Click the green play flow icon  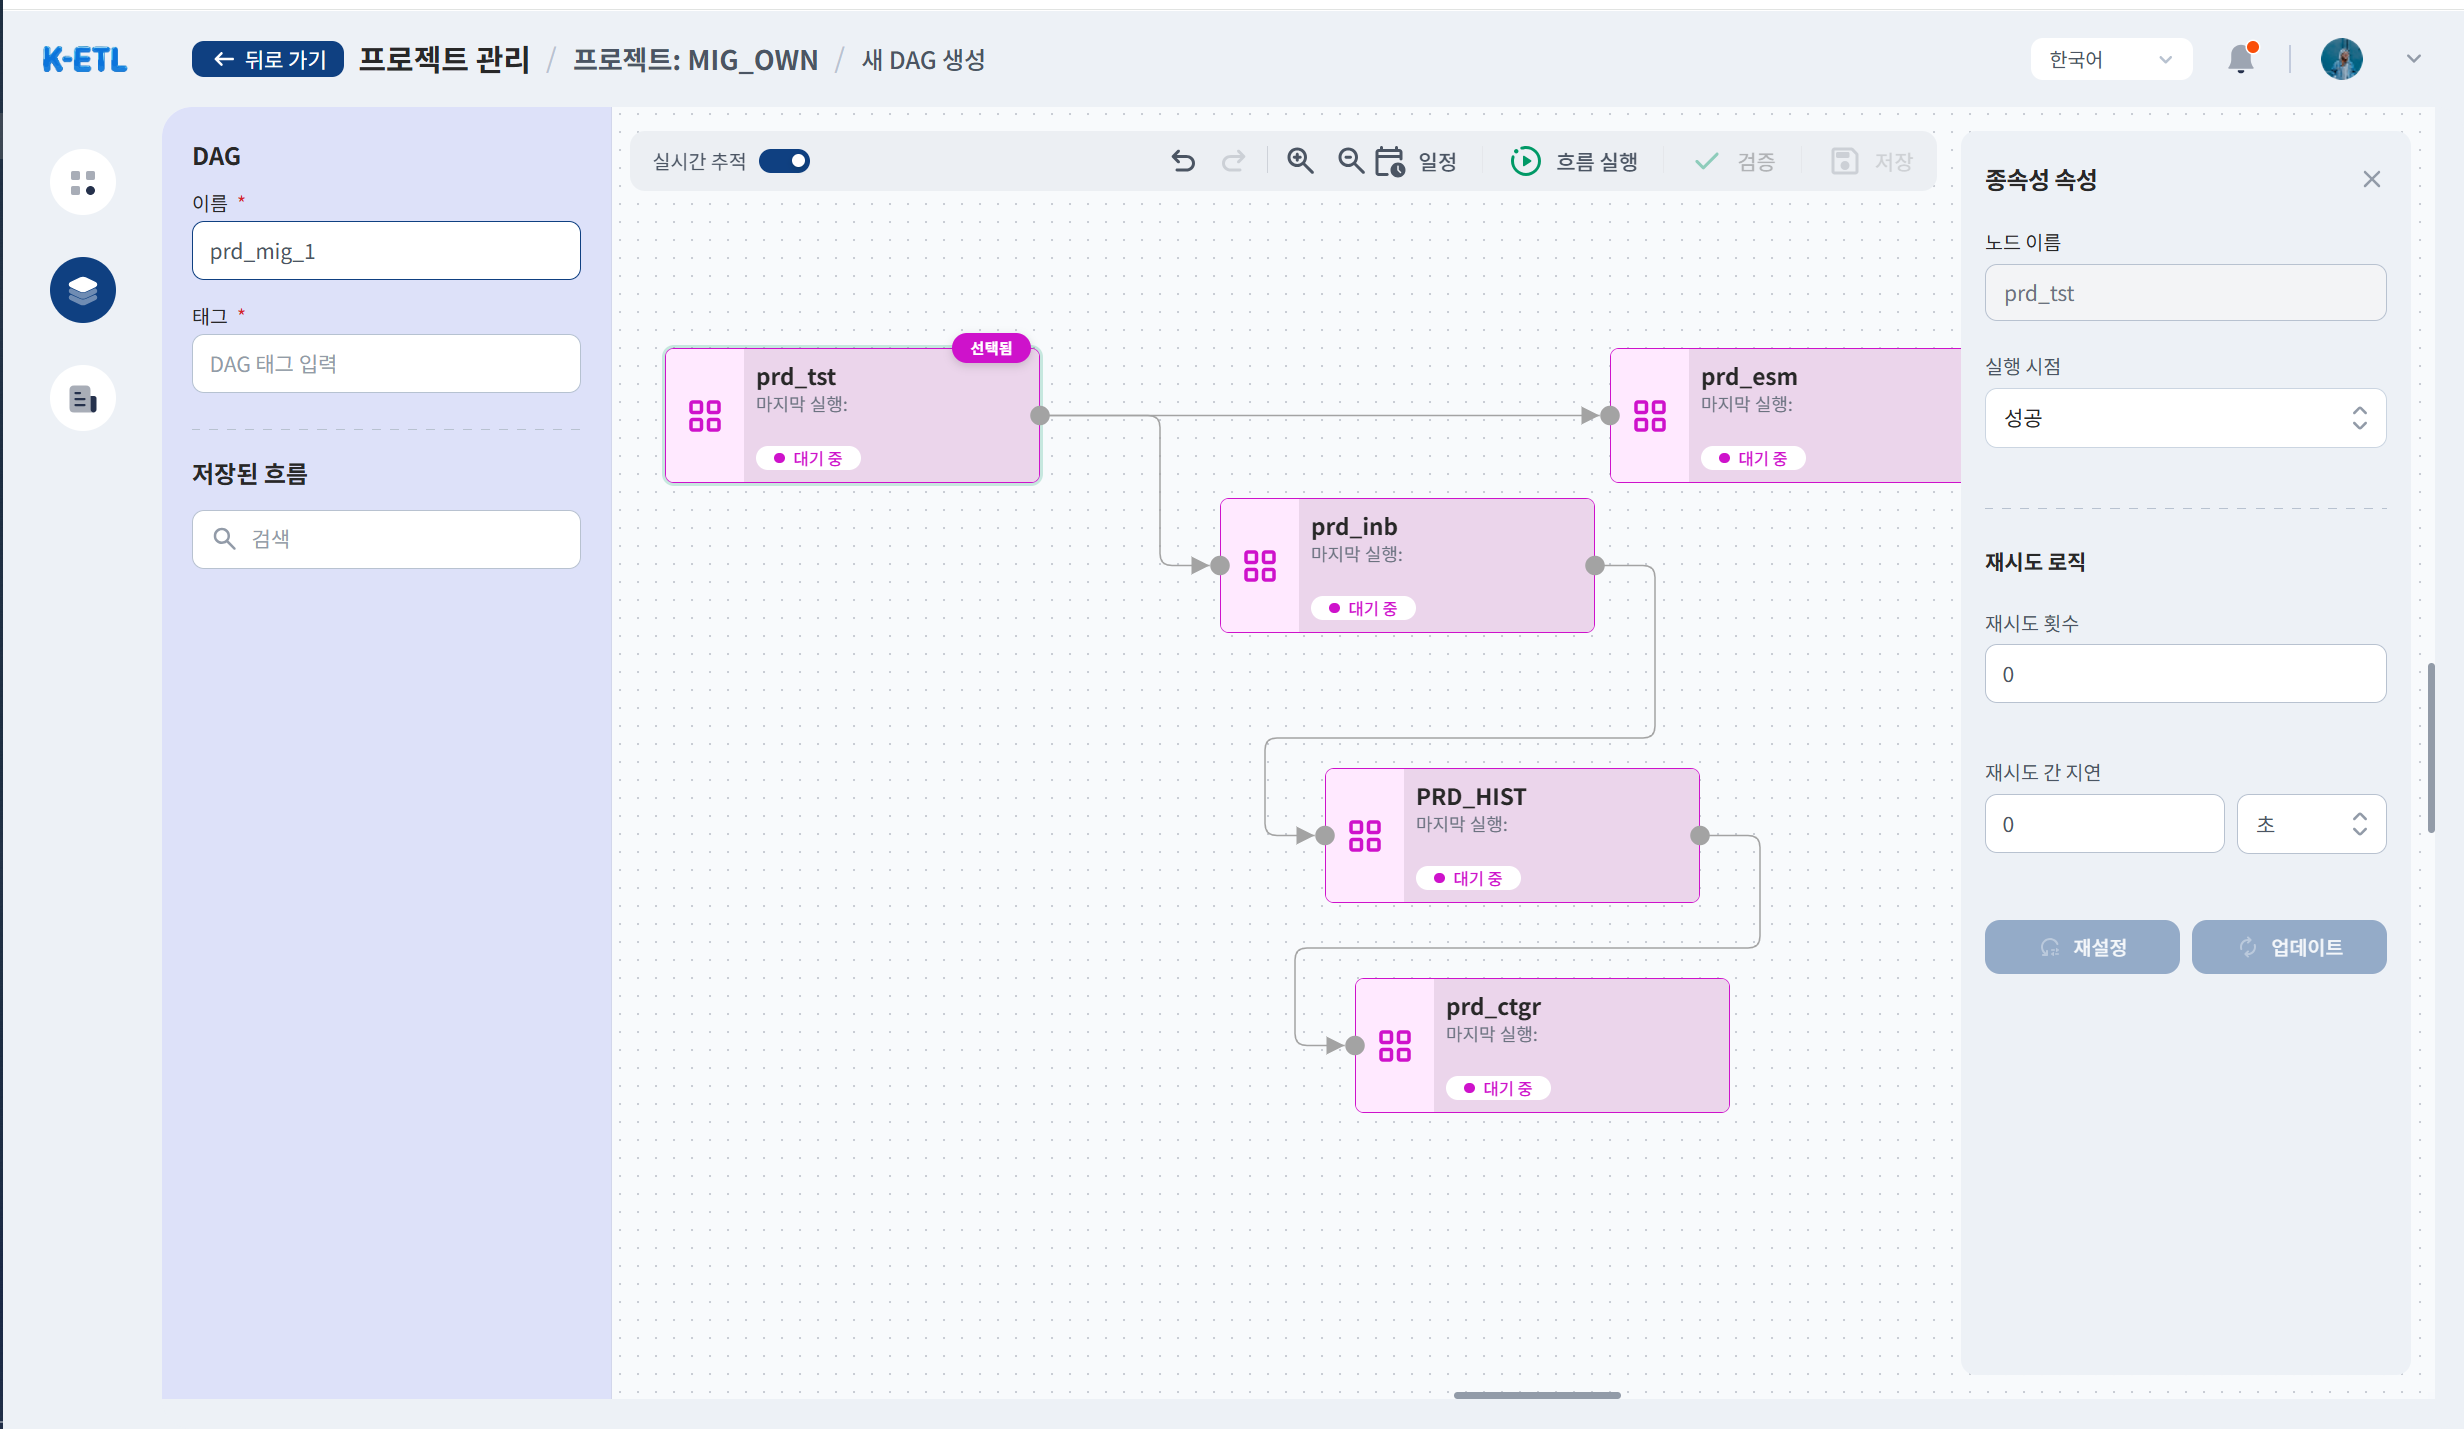click(1525, 161)
